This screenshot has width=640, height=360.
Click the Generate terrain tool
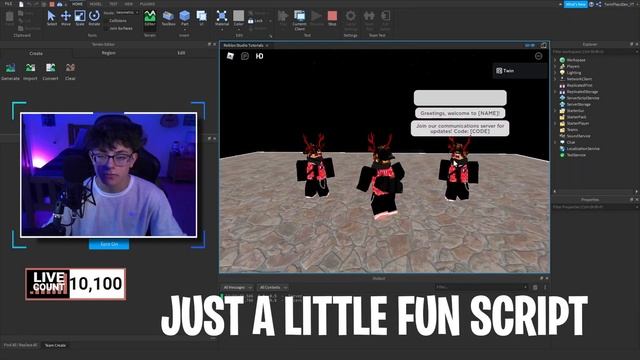tap(10, 71)
